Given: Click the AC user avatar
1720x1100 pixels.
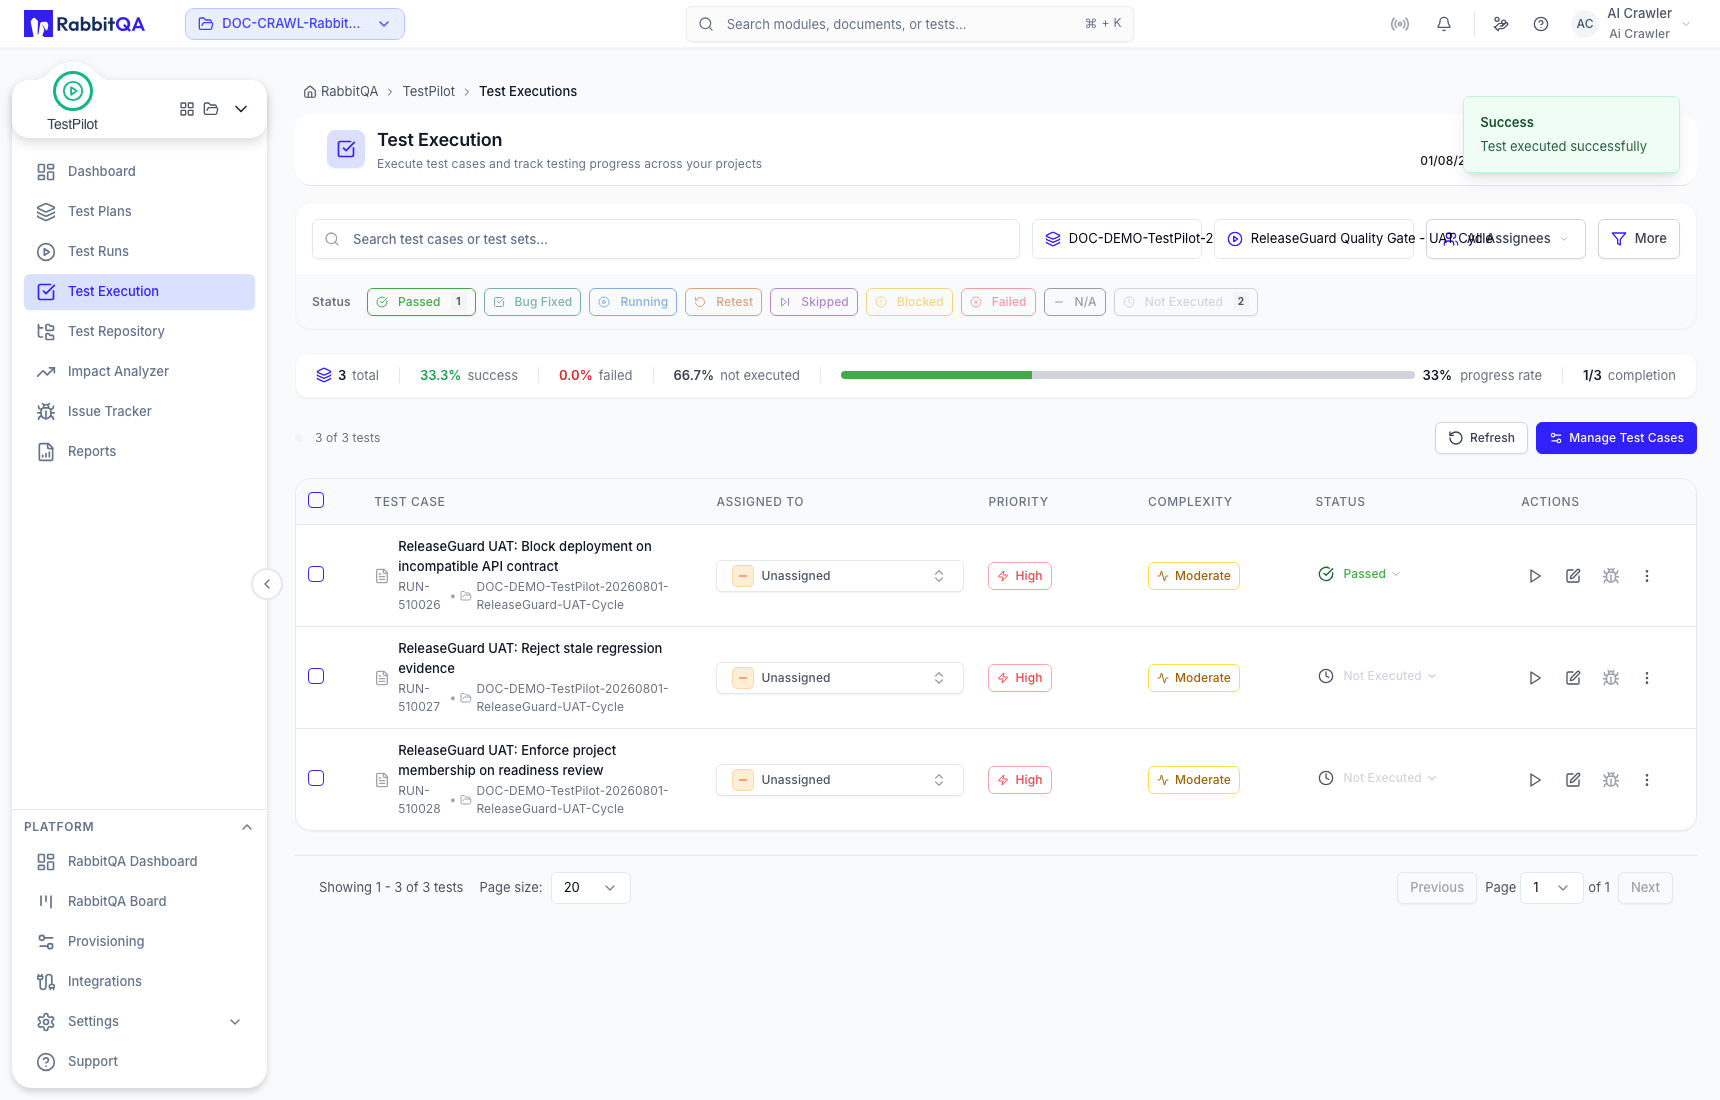Looking at the screenshot, I should coord(1585,24).
